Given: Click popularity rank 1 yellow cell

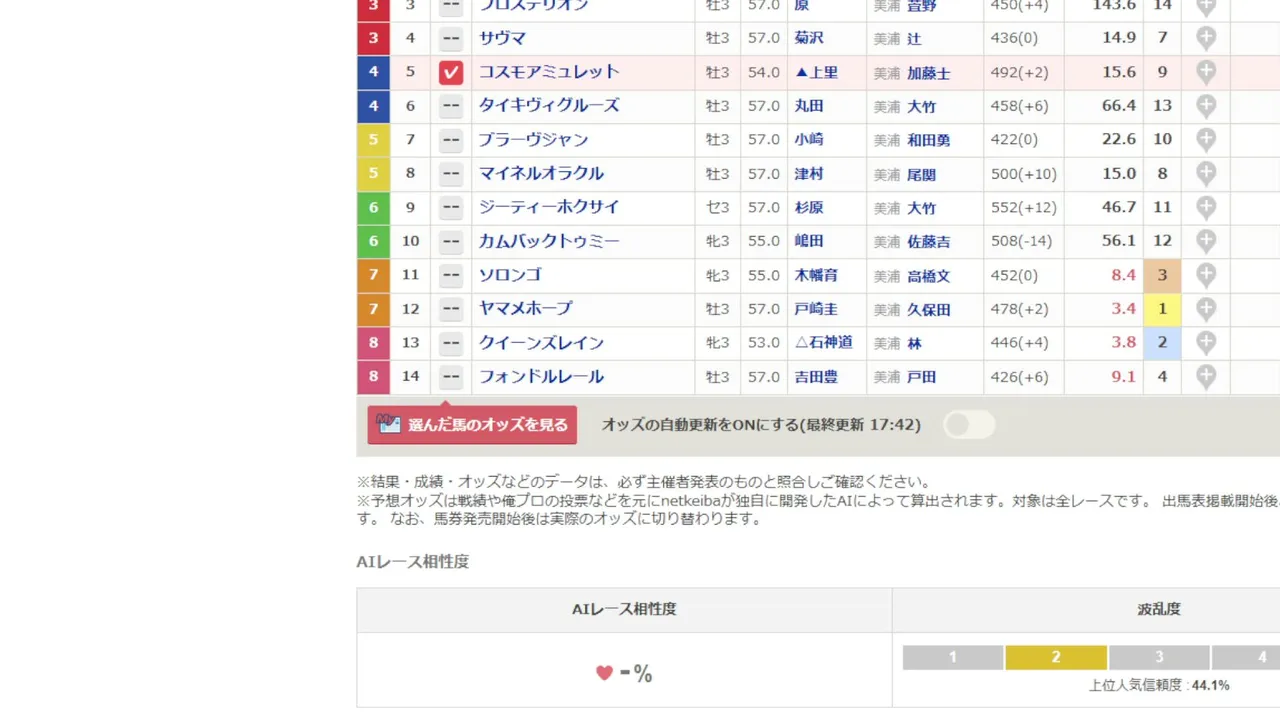Looking at the screenshot, I should click(1162, 309).
